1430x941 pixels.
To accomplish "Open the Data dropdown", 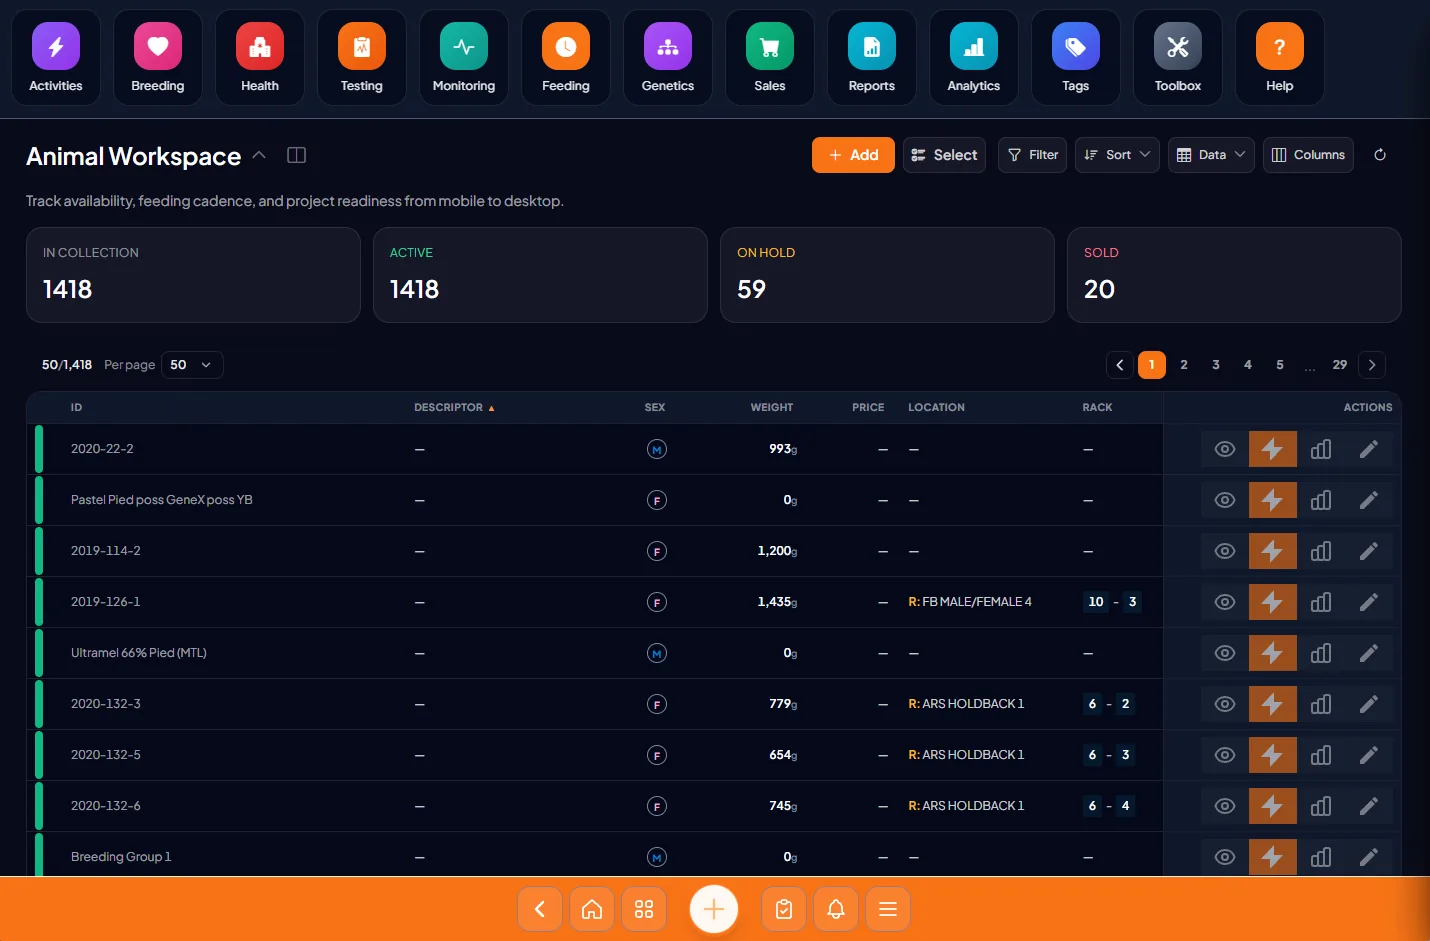I will click(1211, 155).
